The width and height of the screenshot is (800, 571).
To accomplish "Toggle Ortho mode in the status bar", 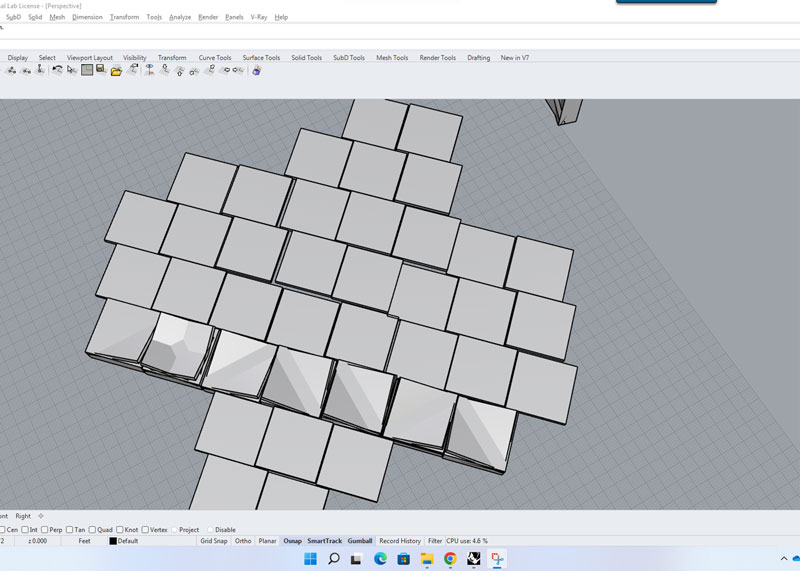I will pos(243,541).
